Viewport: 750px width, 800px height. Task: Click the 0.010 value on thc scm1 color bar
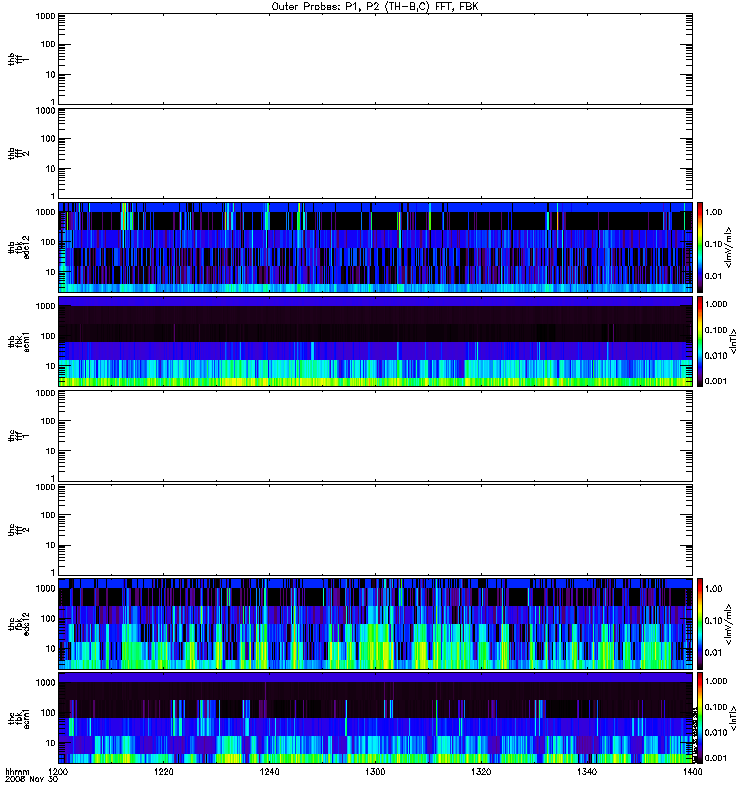(x=716, y=733)
